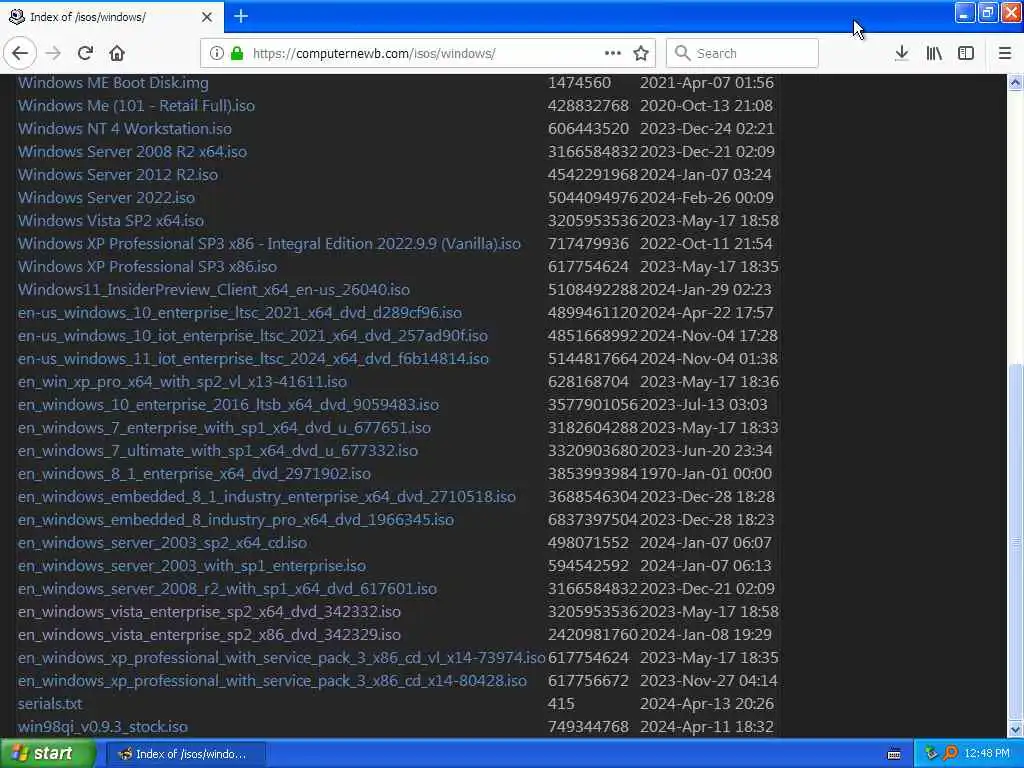The height and width of the screenshot is (768, 1024).
Task: Open a new tab with plus
Action: coord(241,16)
